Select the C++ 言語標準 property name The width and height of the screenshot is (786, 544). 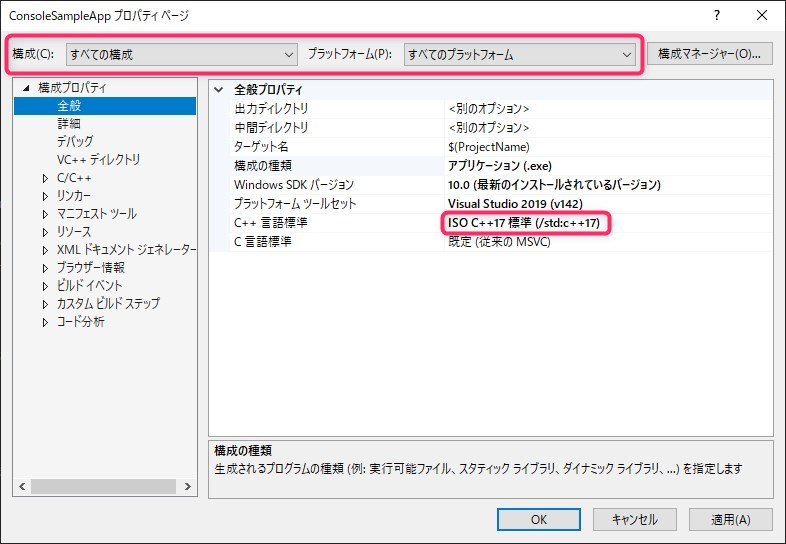click(x=271, y=223)
